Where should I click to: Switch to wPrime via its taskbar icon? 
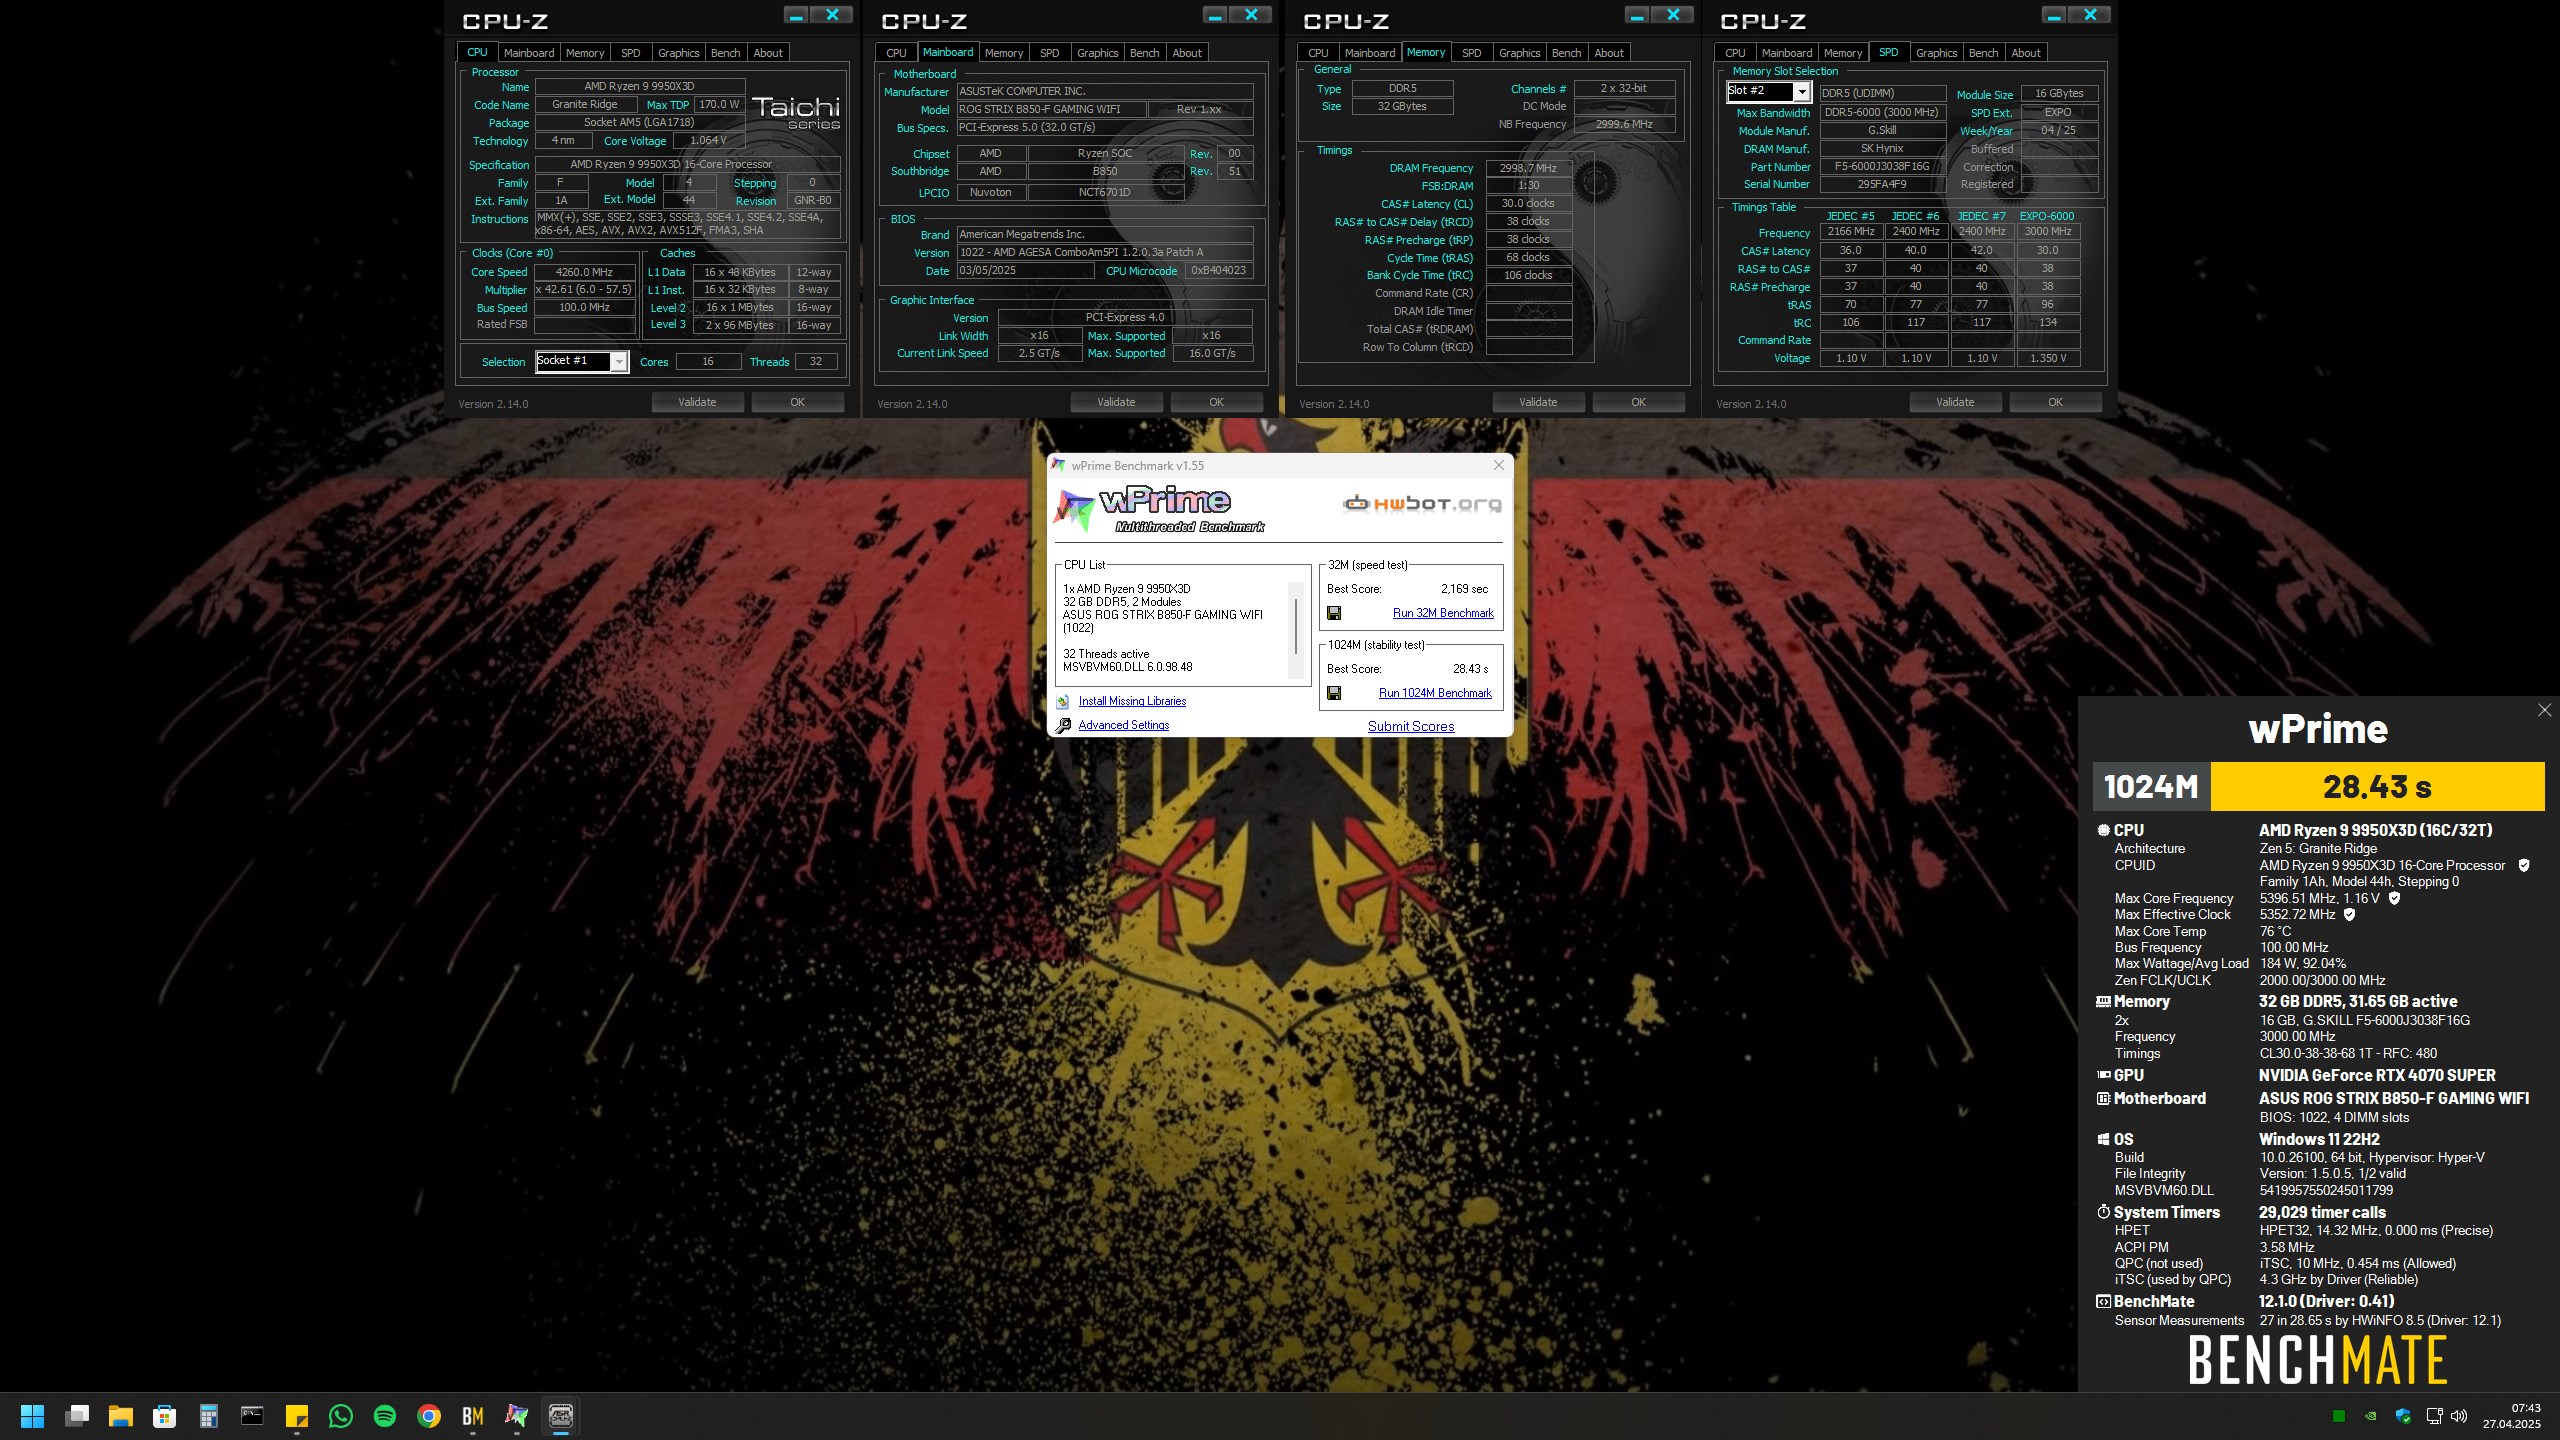click(x=517, y=1416)
